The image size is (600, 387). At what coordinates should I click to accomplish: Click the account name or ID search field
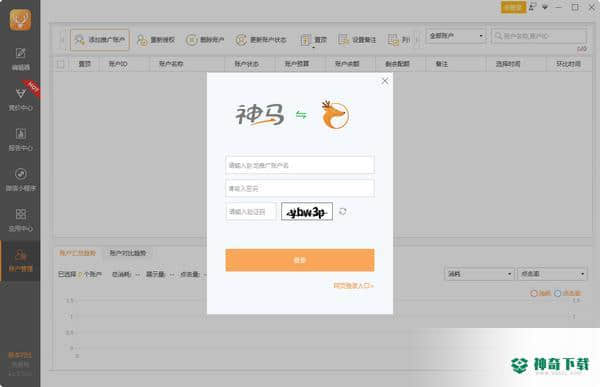click(x=539, y=36)
